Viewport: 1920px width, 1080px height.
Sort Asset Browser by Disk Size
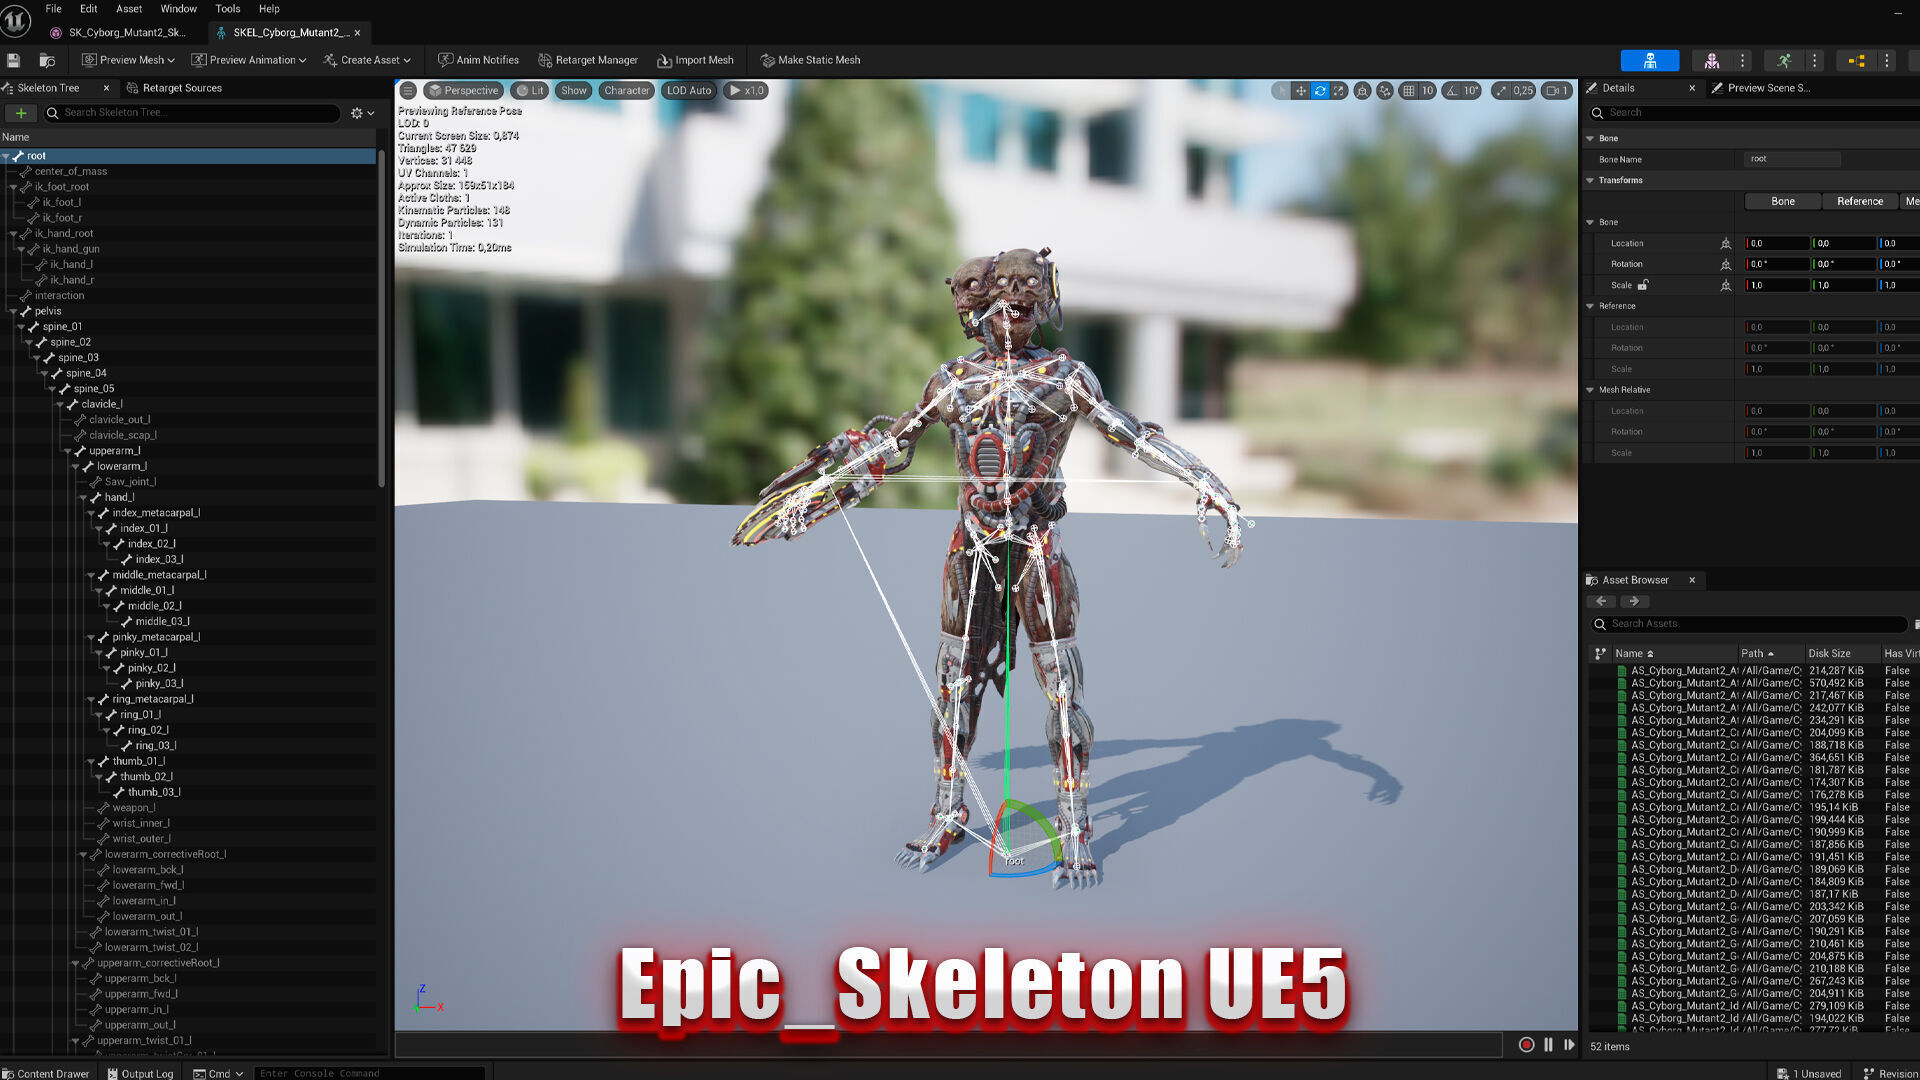tap(1829, 654)
